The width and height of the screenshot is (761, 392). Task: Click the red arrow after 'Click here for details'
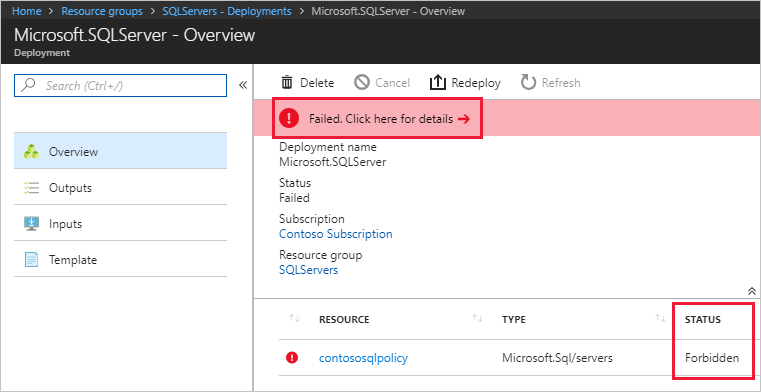[464, 119]
